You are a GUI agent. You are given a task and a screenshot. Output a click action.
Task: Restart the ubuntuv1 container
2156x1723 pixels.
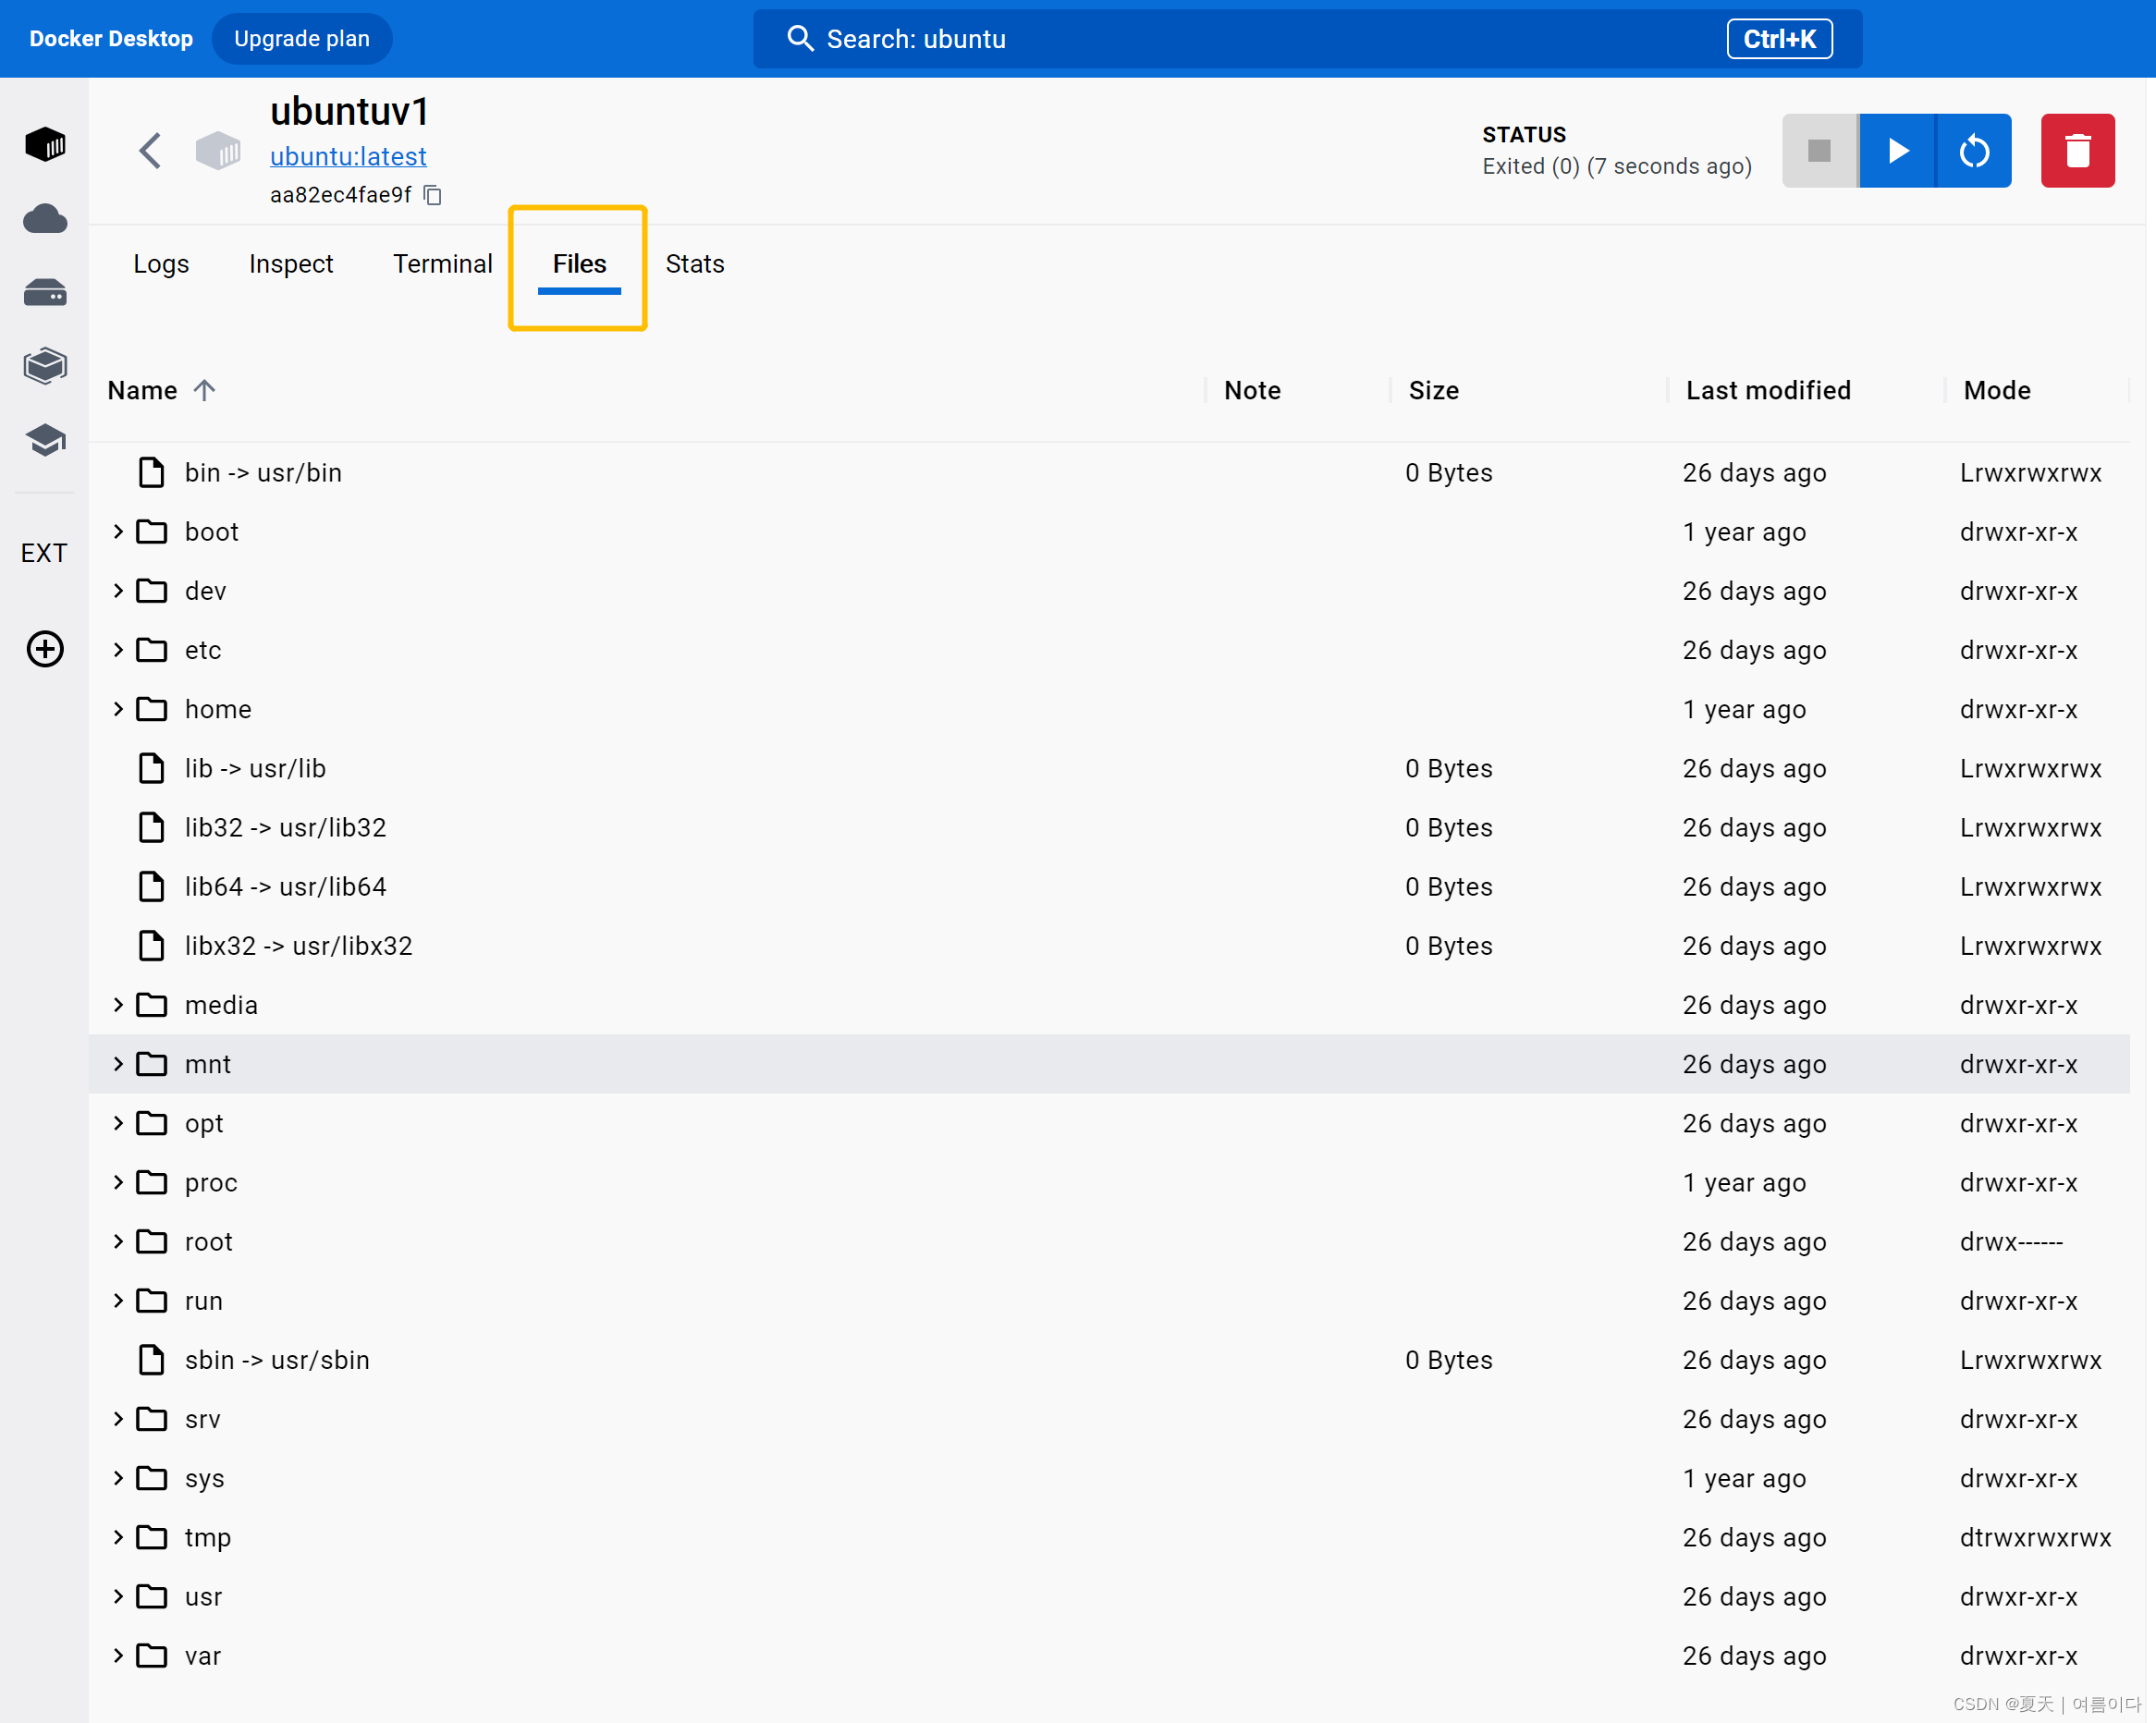[x=1973, y=151]
